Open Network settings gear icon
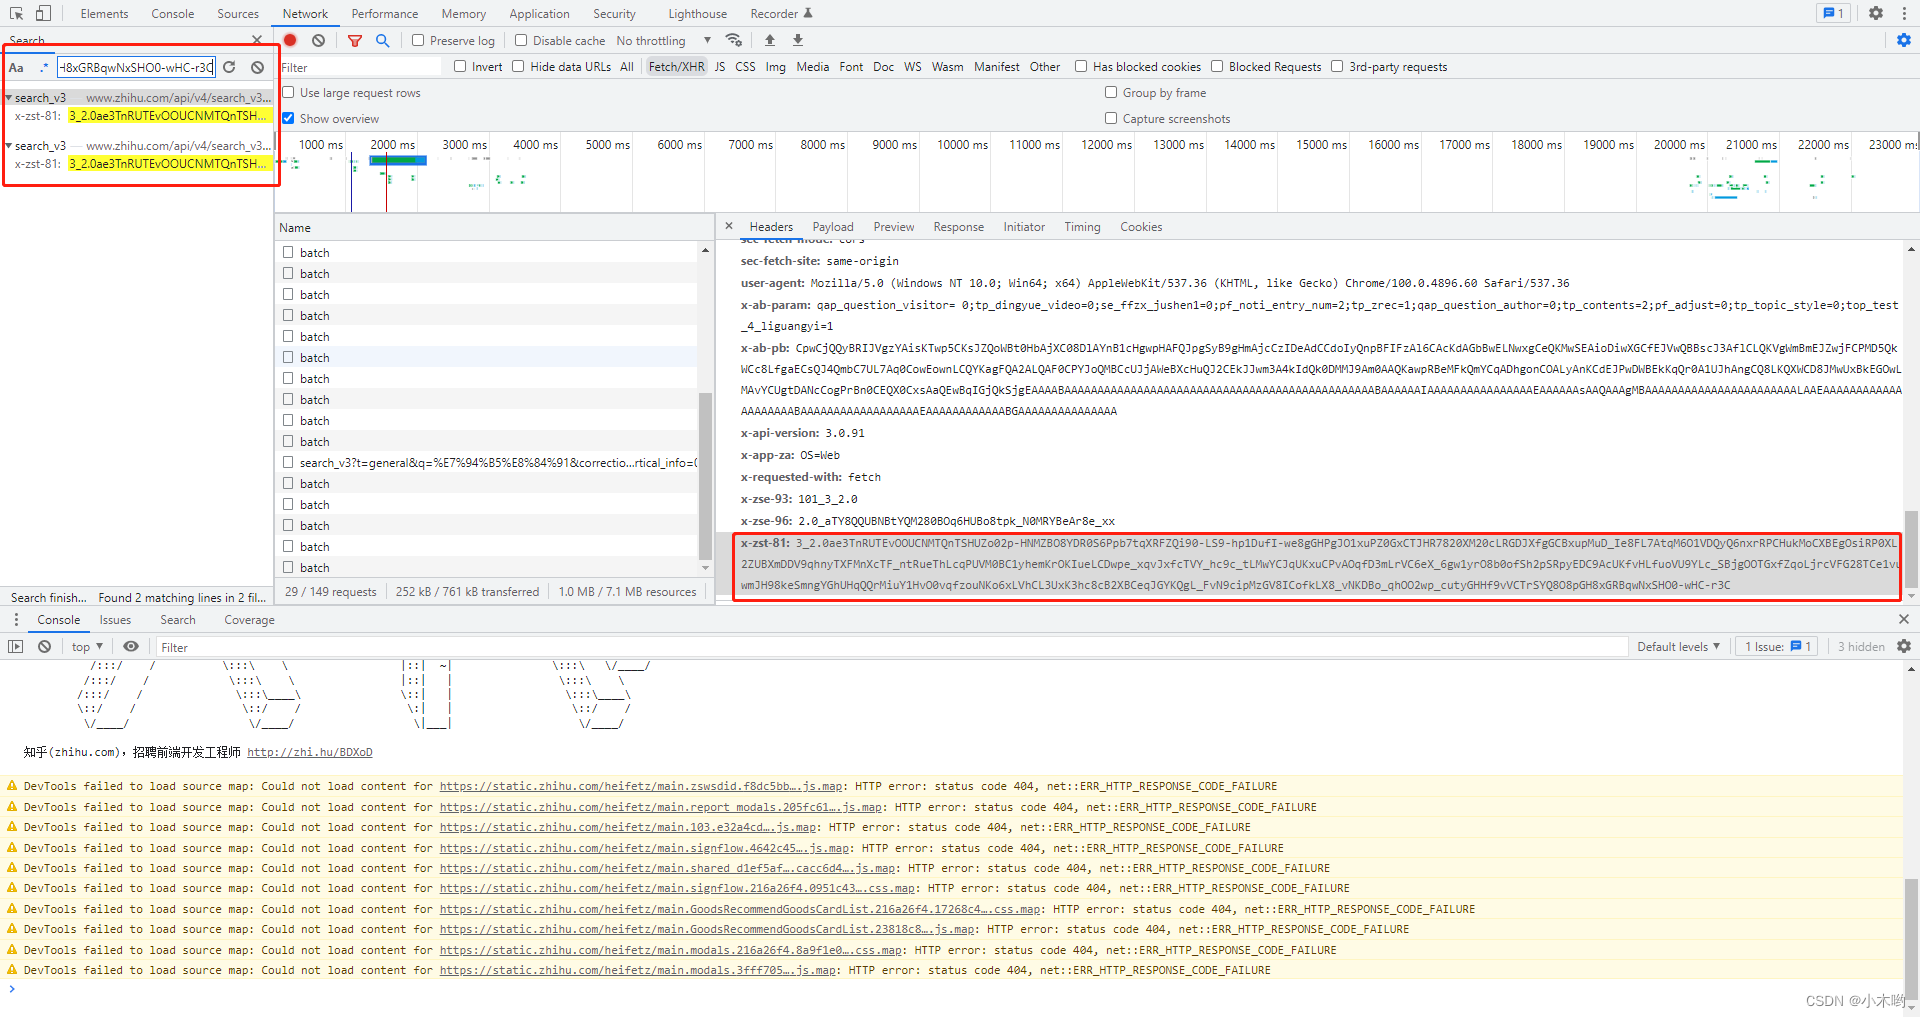The width and height of the screenshot is (1920, 1017). (x=1904, y=40)
